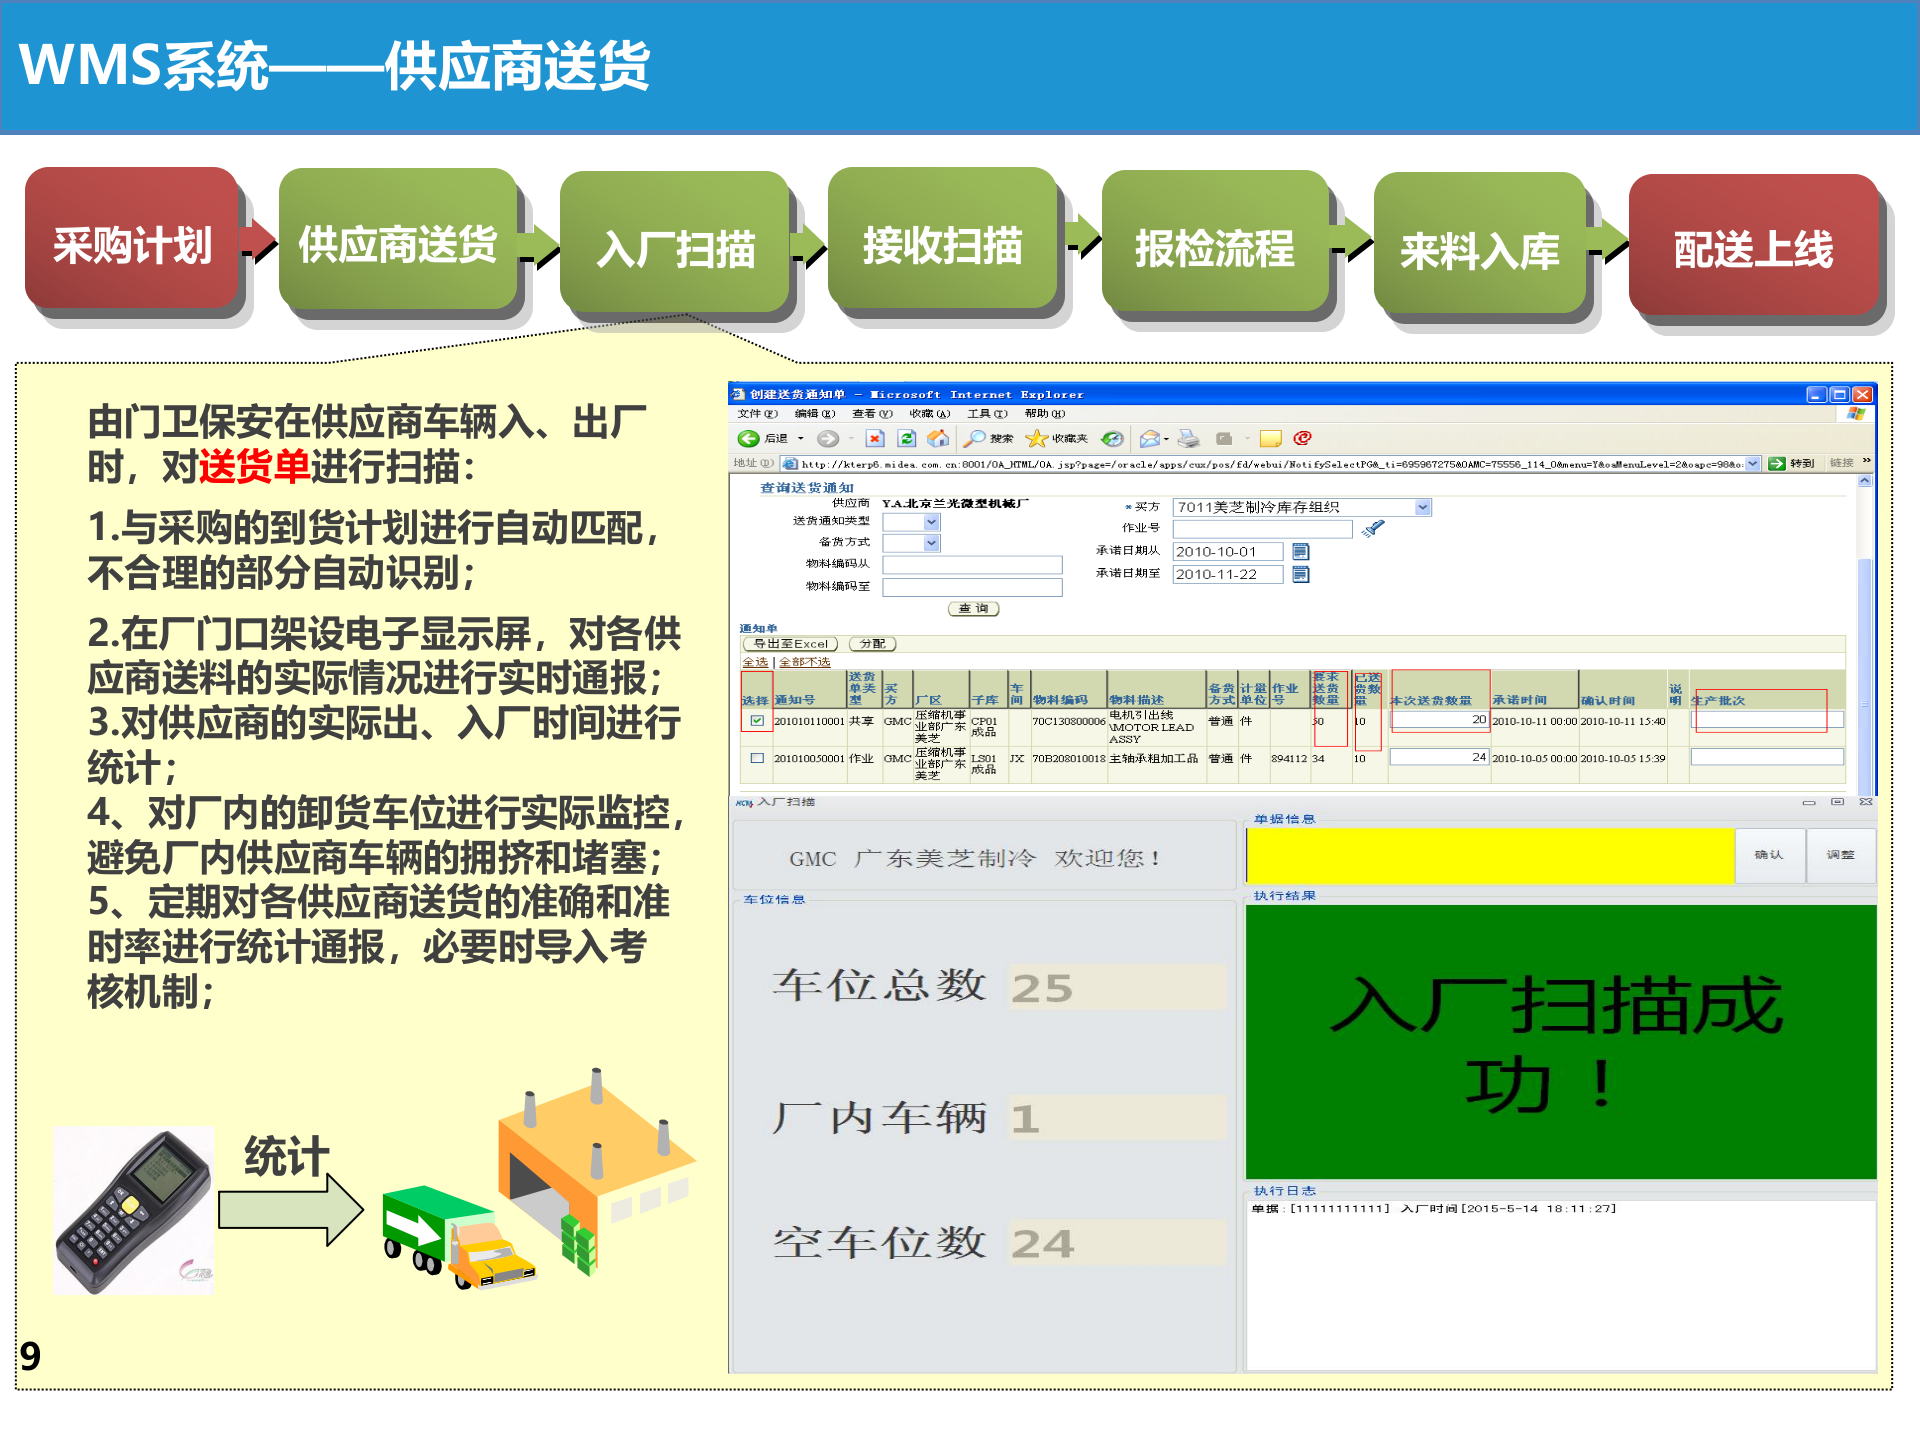The width and height of the screenshot is (1920, 1440).
Task: Click the Refresh icon in the browser toolbar
Action: [x=906, y=440]
